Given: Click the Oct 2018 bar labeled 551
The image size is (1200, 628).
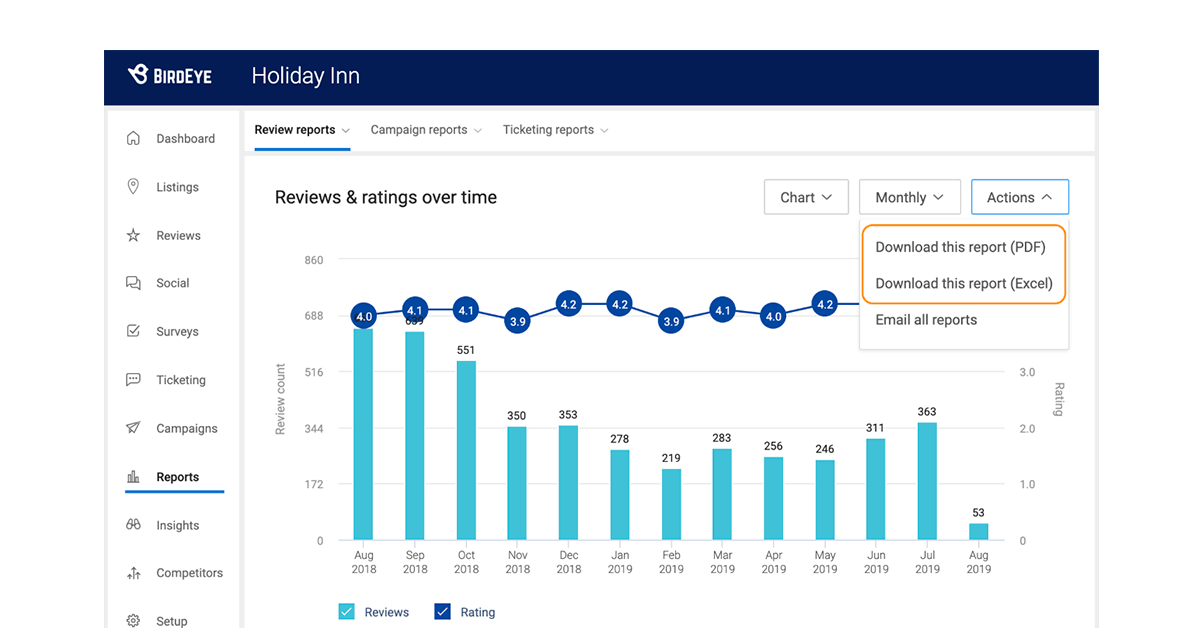Looking at the screenshot, I should tap(466, 451).
